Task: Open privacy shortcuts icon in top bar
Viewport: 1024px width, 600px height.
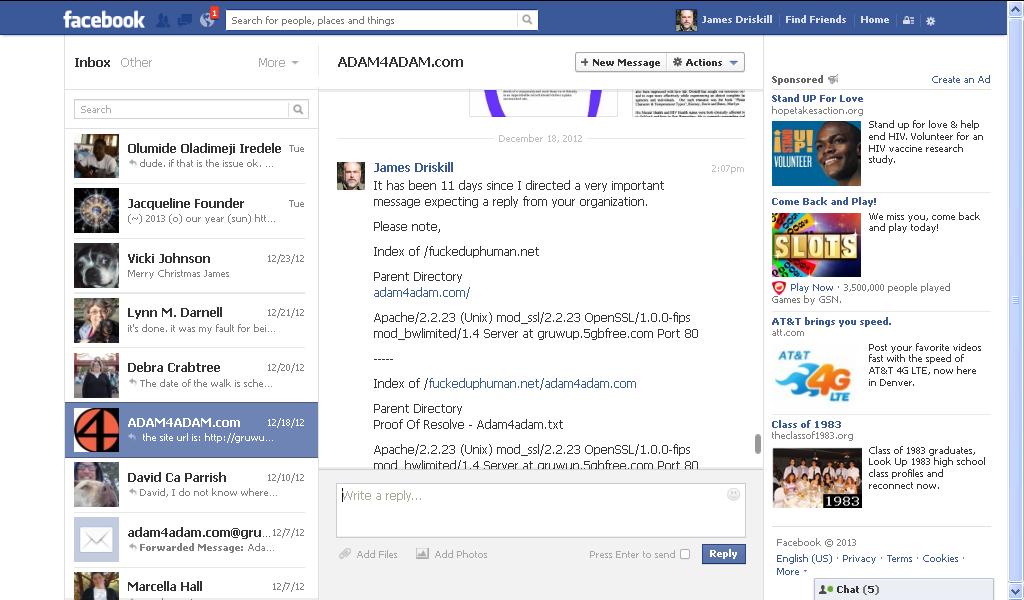Action: coord(908,20)
